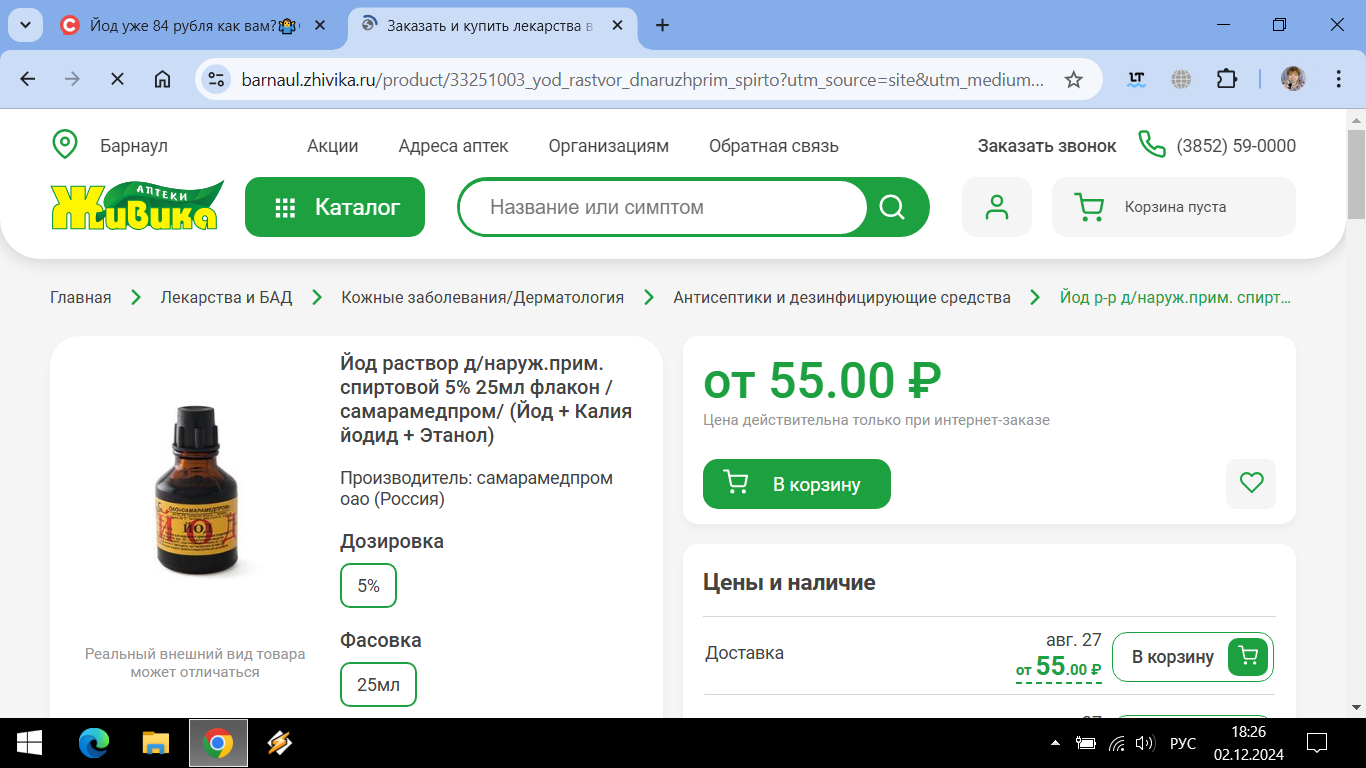The height and width of the screenshot is (768, 1366).
Task: Open the Акции menu item
Action: pyautogui.click(x=333, y=146)
